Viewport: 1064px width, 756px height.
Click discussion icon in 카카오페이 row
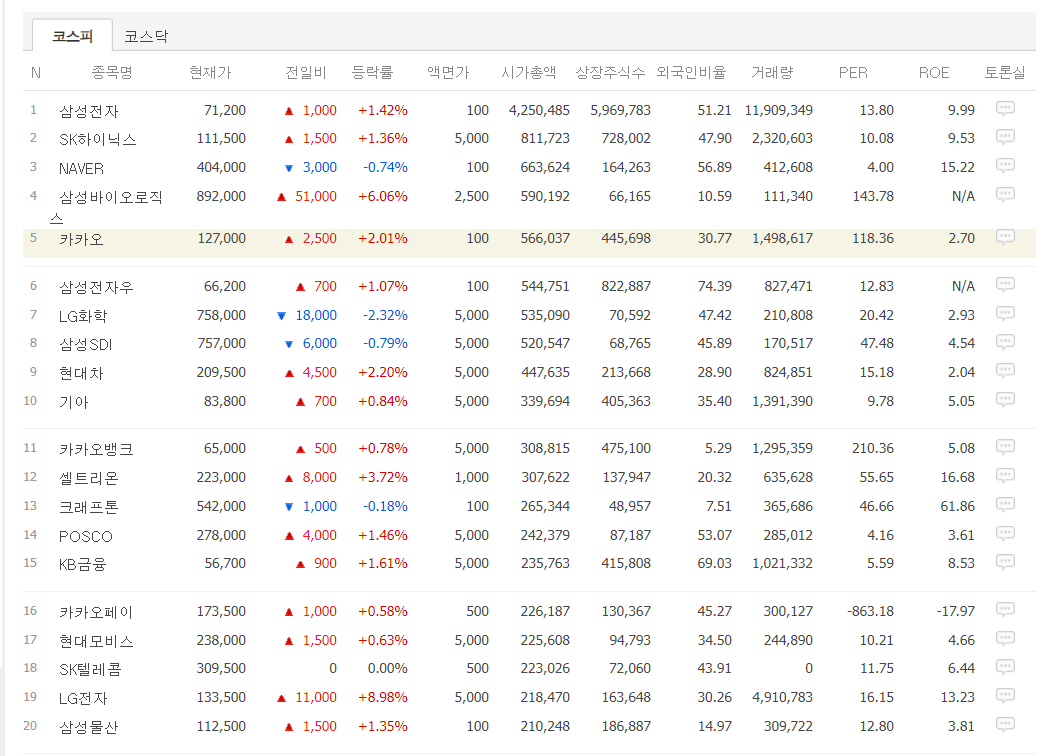tap(1005, 610)
